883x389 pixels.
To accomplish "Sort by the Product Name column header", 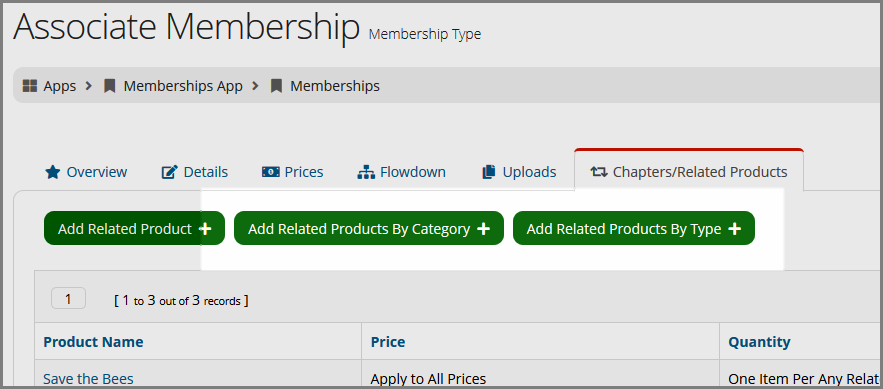I will (93, 342).
